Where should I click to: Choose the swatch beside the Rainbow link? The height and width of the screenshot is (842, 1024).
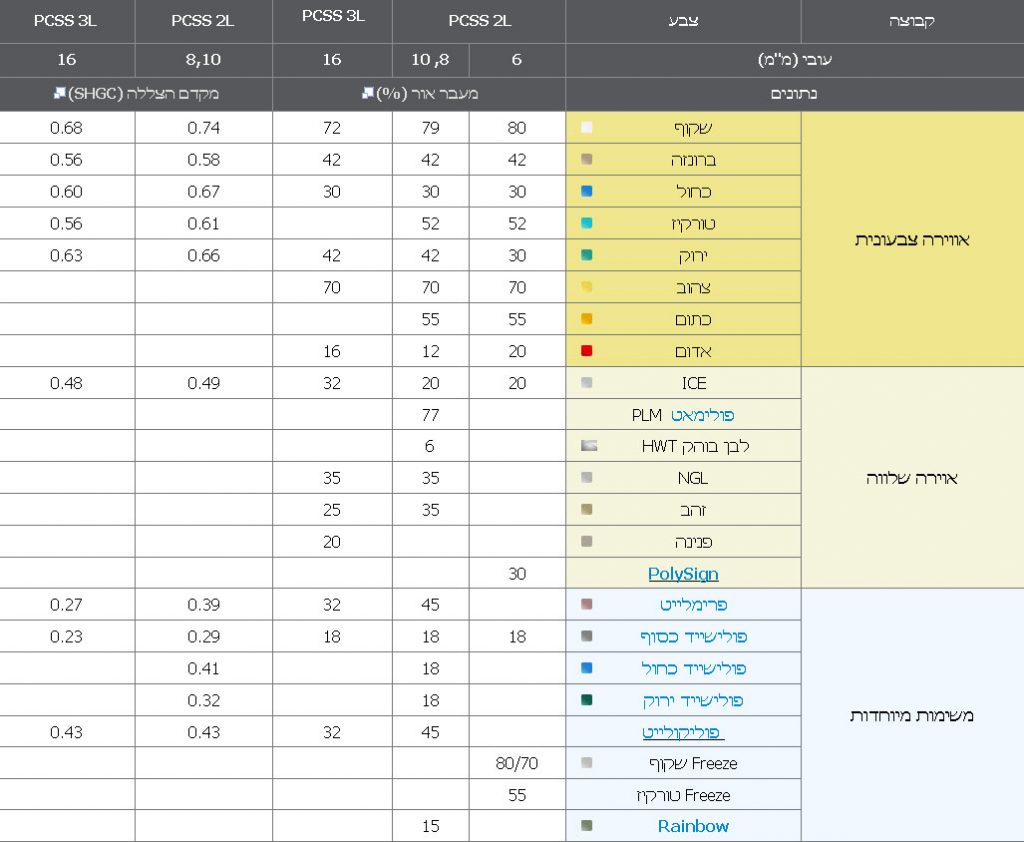point(586,825)
